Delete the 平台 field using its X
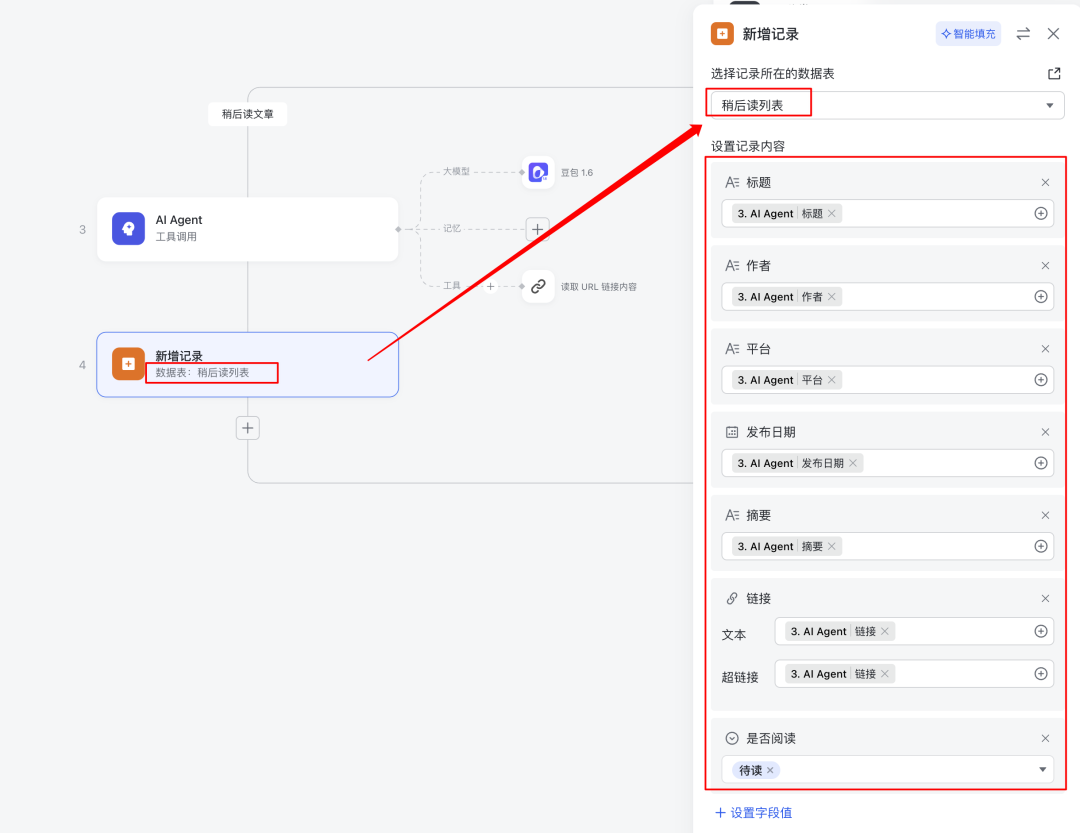 coord(1045,348)
